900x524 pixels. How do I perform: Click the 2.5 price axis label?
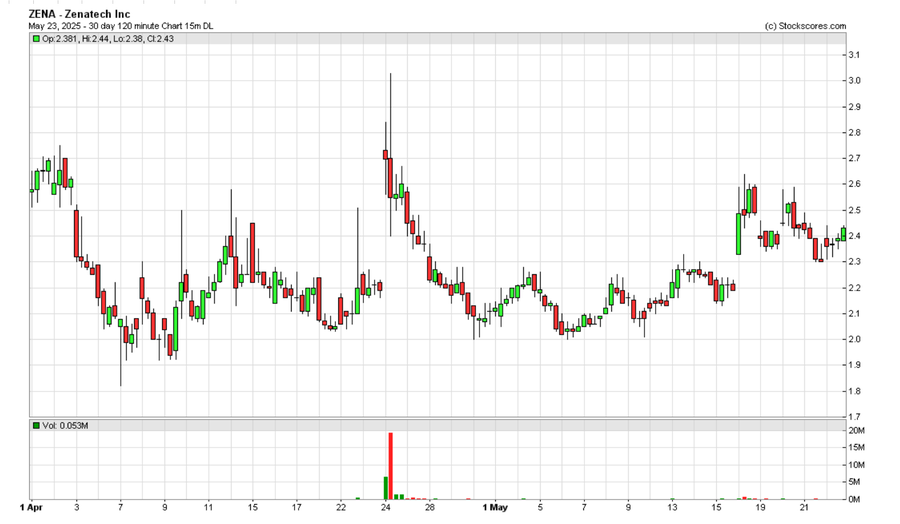pos(854,210)
